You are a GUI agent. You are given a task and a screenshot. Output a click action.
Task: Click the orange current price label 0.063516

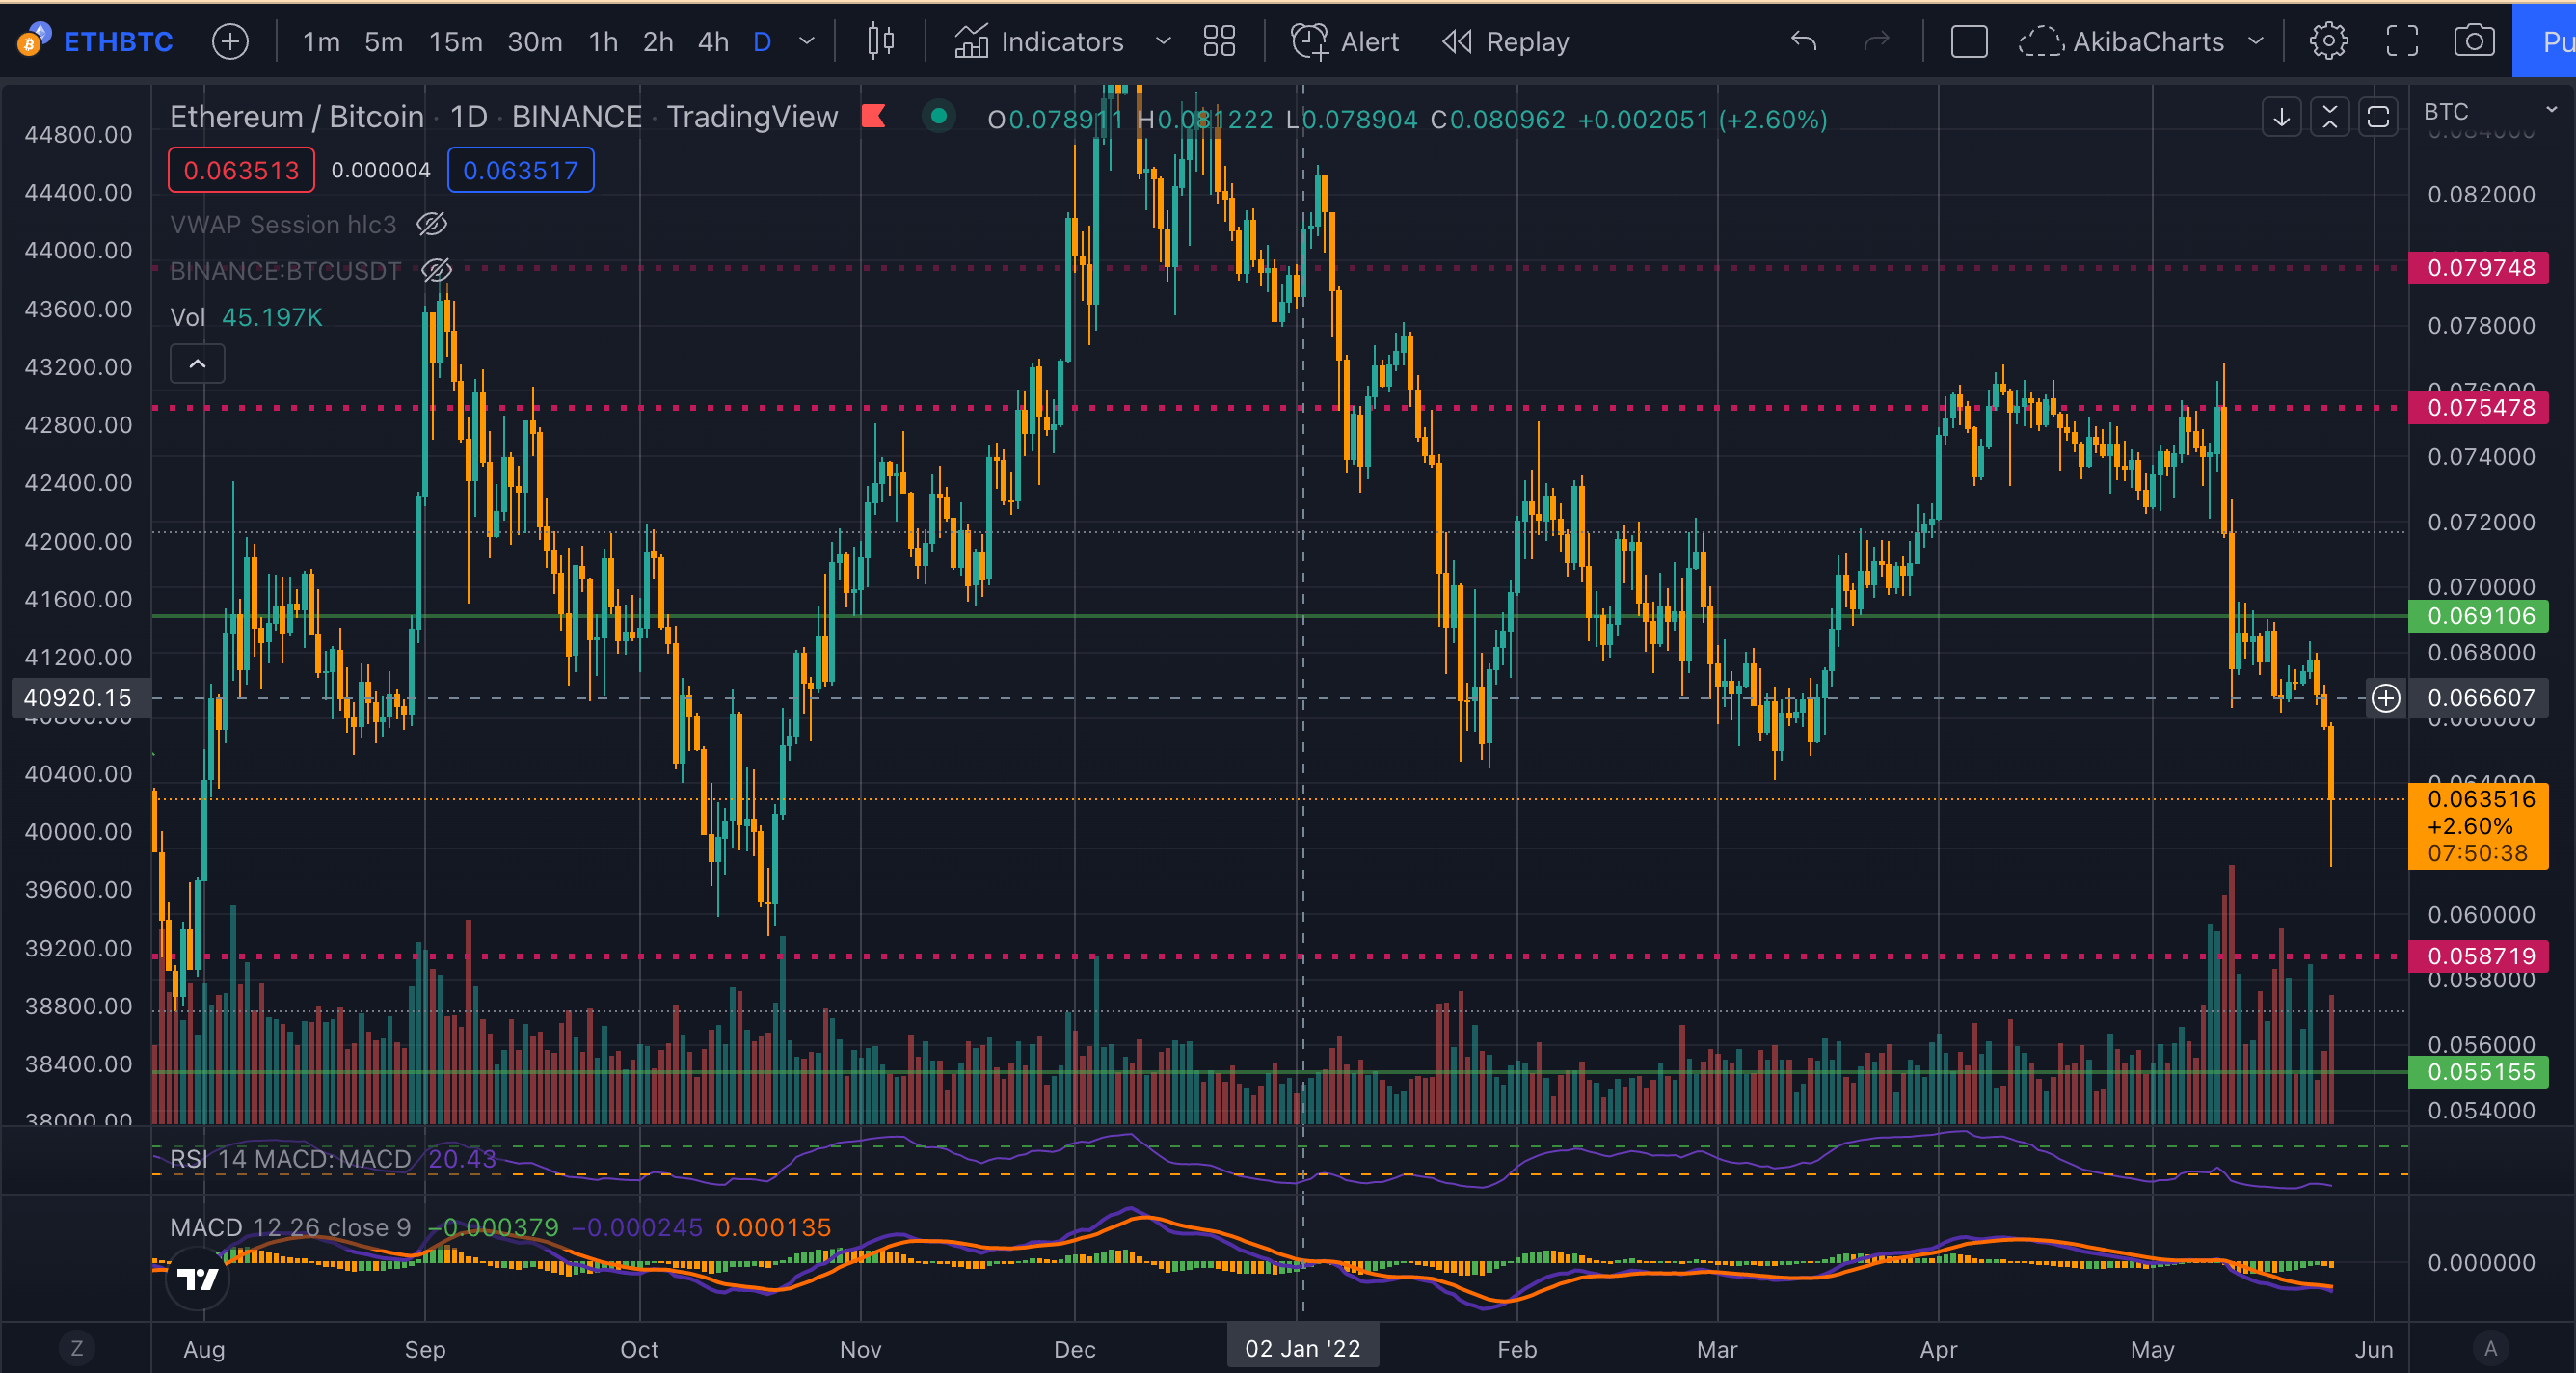[x=2479, y=826]
